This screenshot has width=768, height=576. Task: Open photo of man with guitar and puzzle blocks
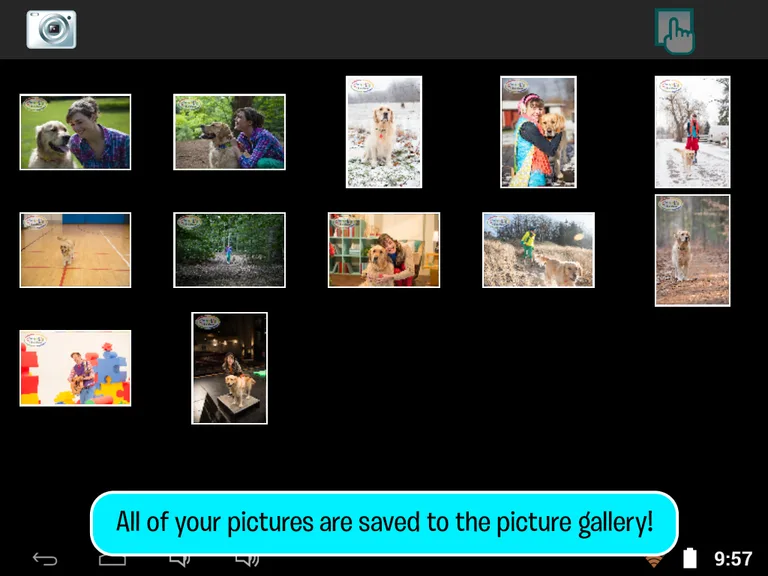(75, 368)
